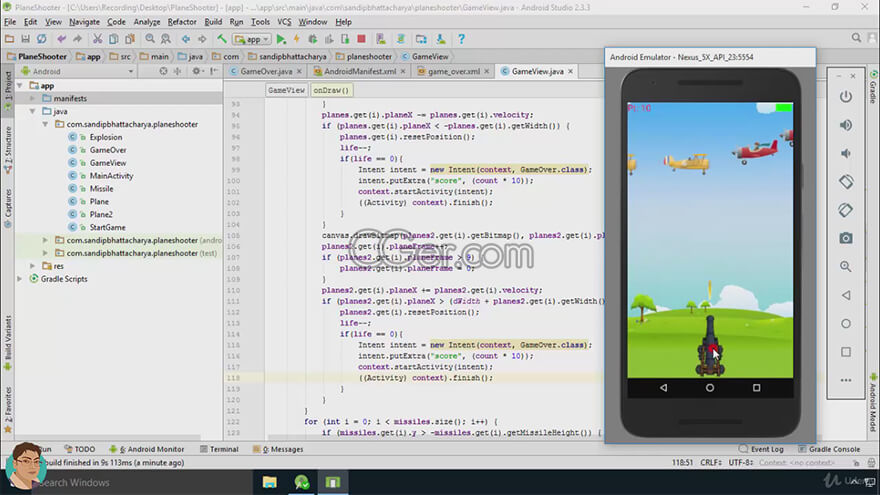The height and width of the screenshot is (495, 880).
Task: Open the Build menu
Action: coord(213,22)
